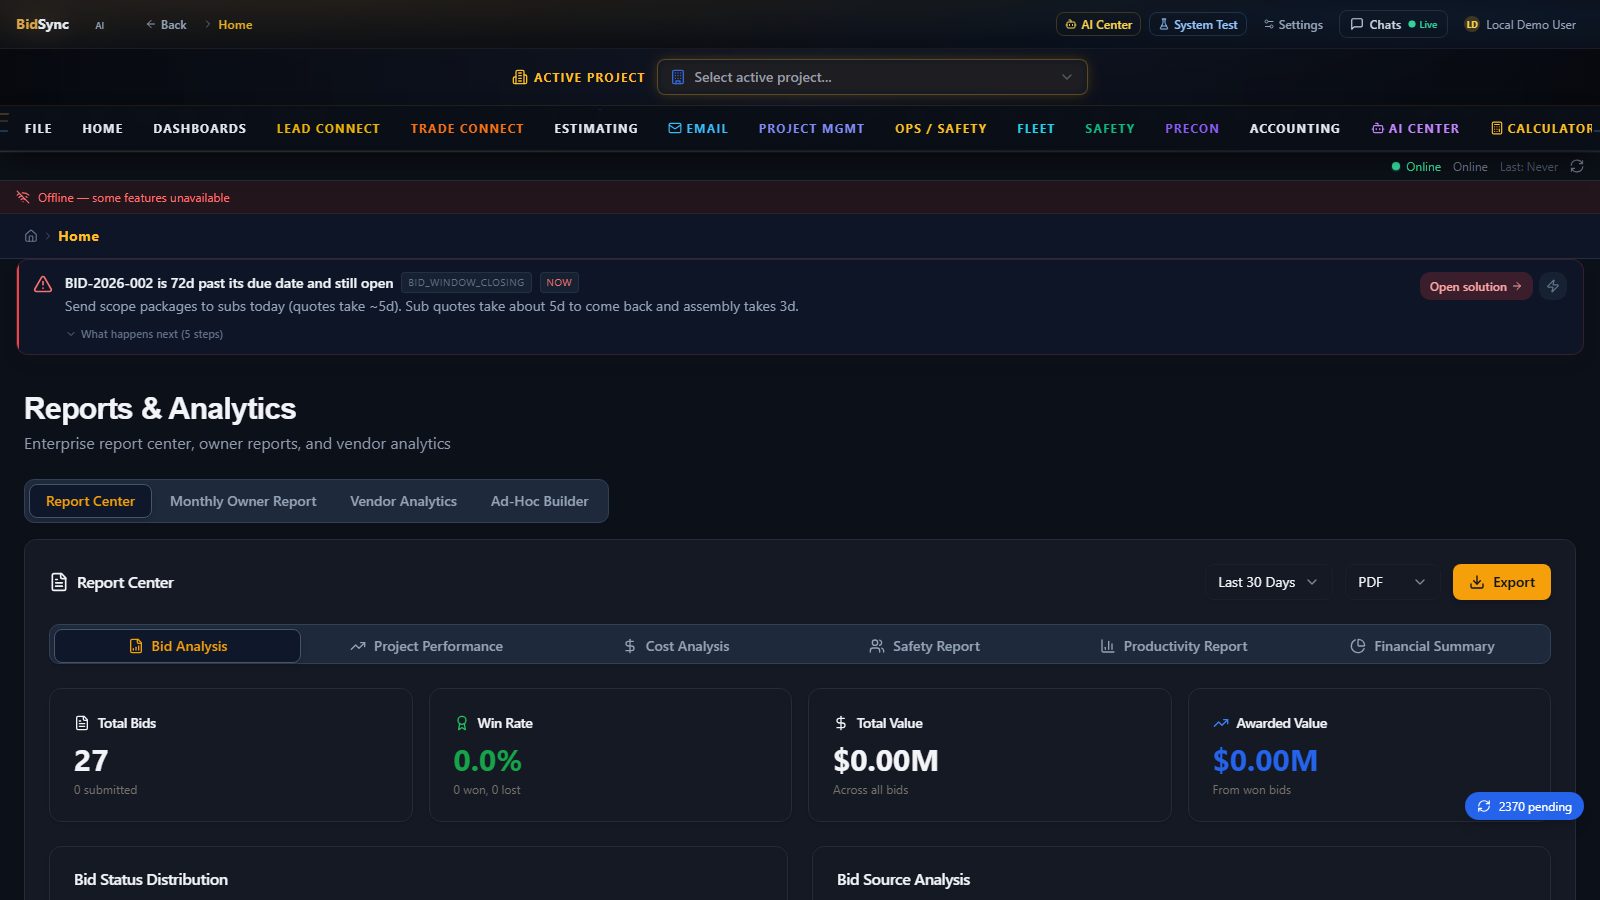Open the AI Center button in top bar
1600x900 pixels.
pos(1098,24)
